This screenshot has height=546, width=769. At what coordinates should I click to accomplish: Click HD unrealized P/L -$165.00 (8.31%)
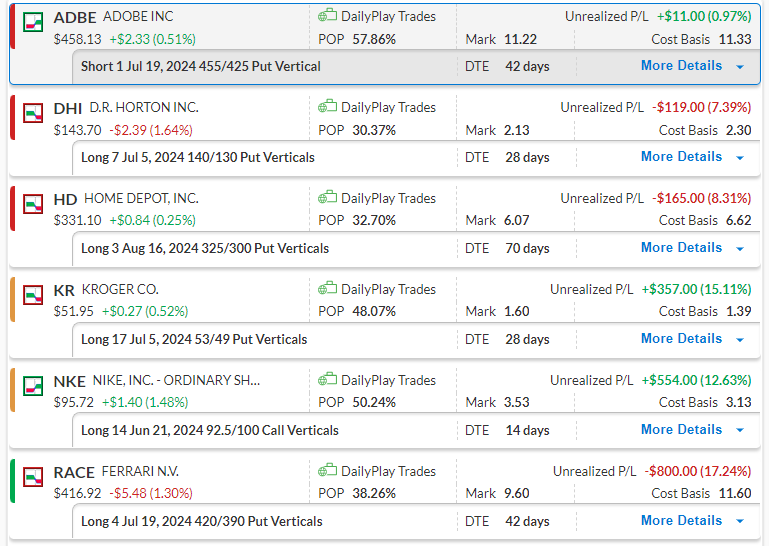[x=701, y=198]
